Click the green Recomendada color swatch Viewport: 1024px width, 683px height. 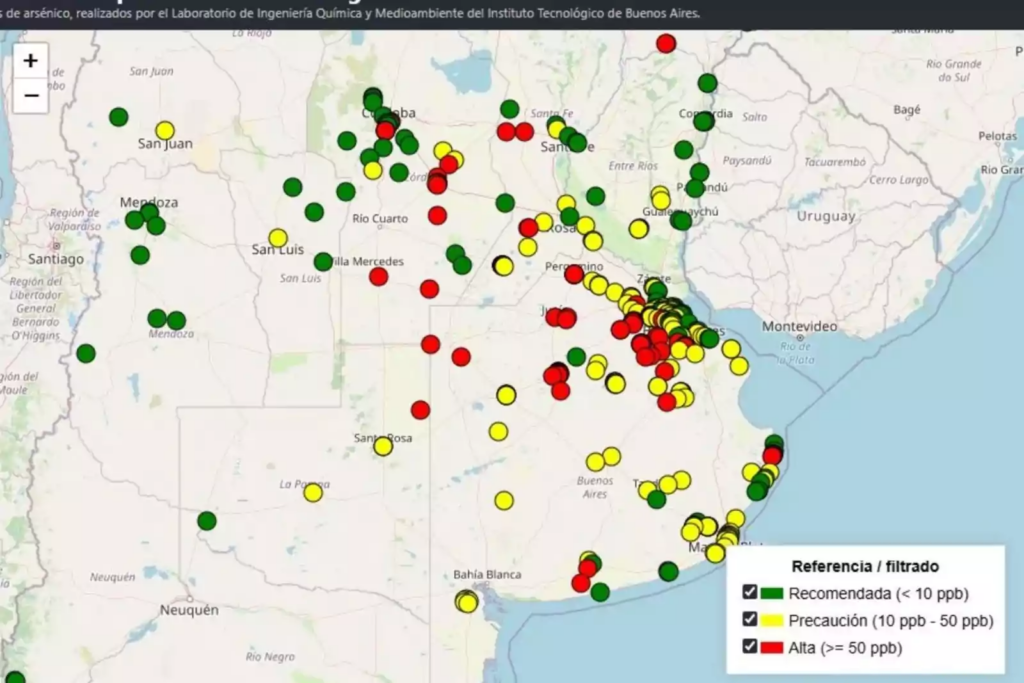[772, 593]
